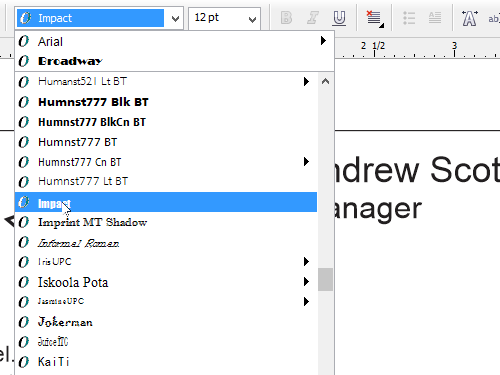Toggle the Italic formatting button
500x375 pixels.
tap(312, 18)
